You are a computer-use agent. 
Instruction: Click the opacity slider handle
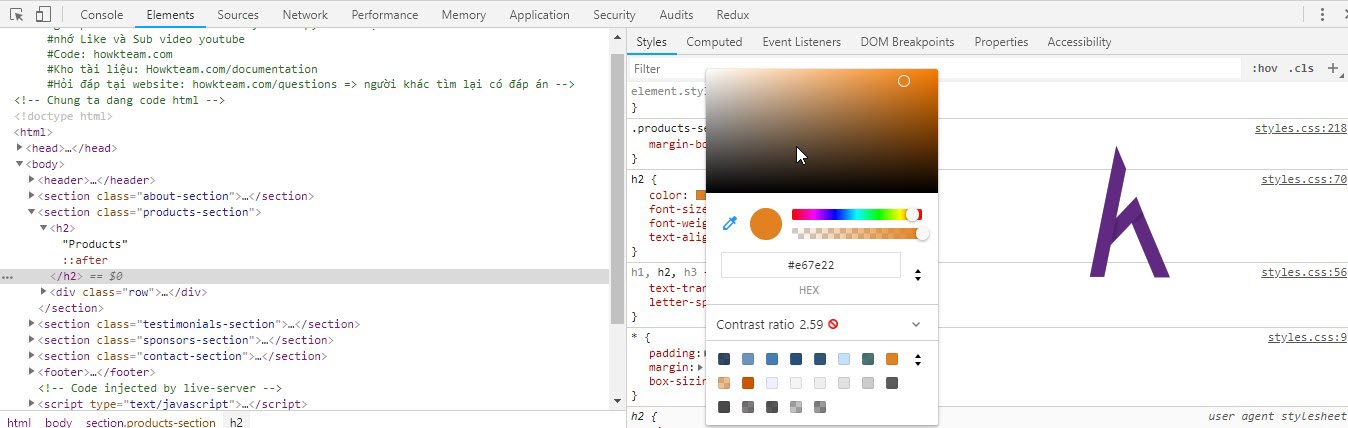click(x=922, y=233)
